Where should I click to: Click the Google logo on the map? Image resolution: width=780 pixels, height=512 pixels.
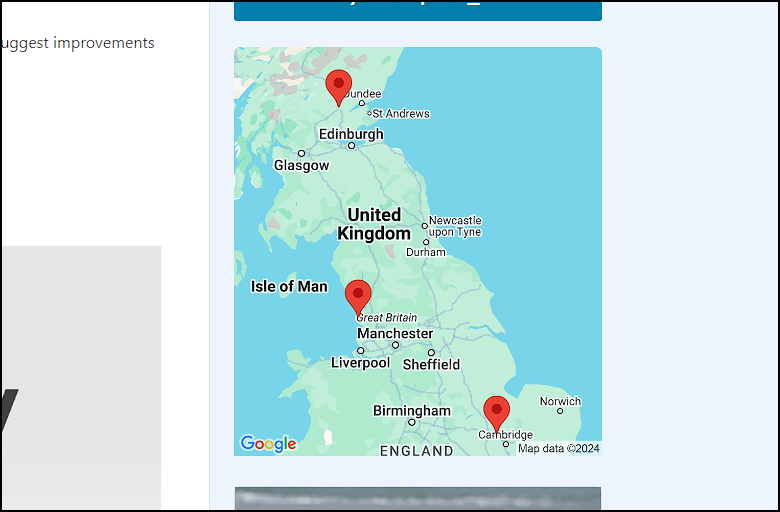[268, 444]
